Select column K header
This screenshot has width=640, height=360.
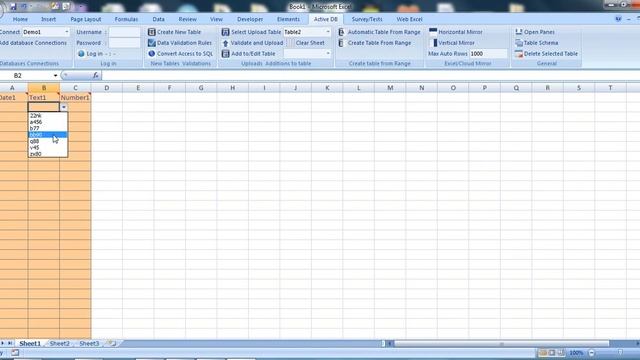(x=327, y=88)
